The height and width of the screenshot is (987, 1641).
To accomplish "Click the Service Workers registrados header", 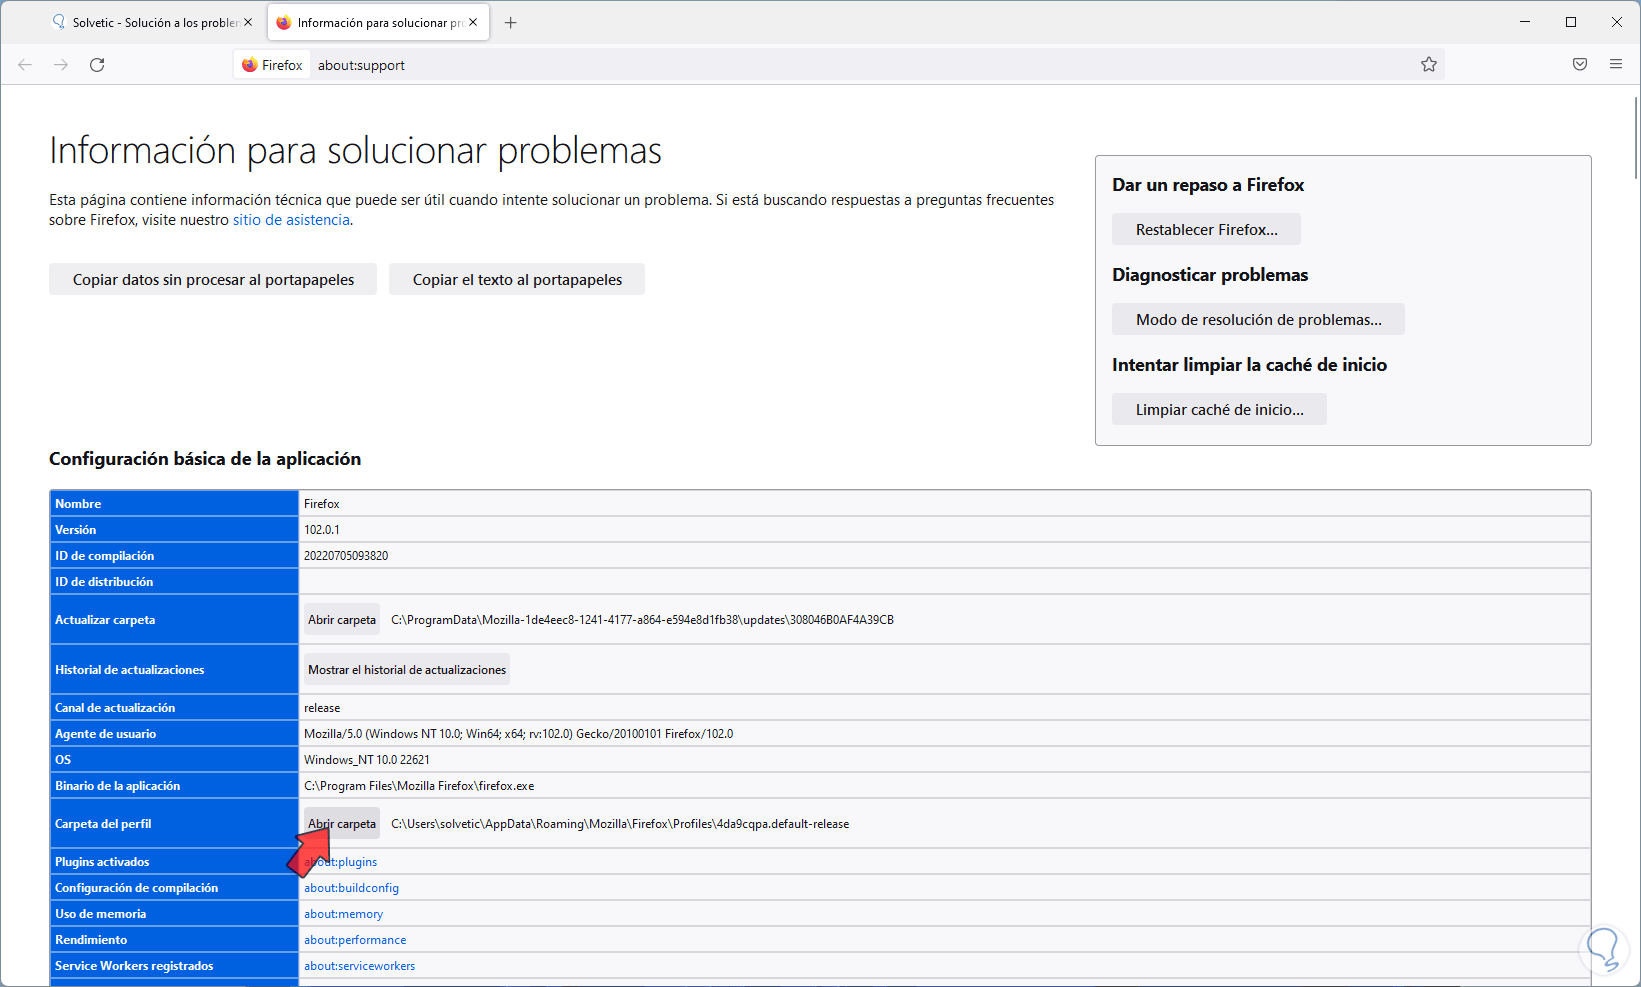I will [174, 966].
